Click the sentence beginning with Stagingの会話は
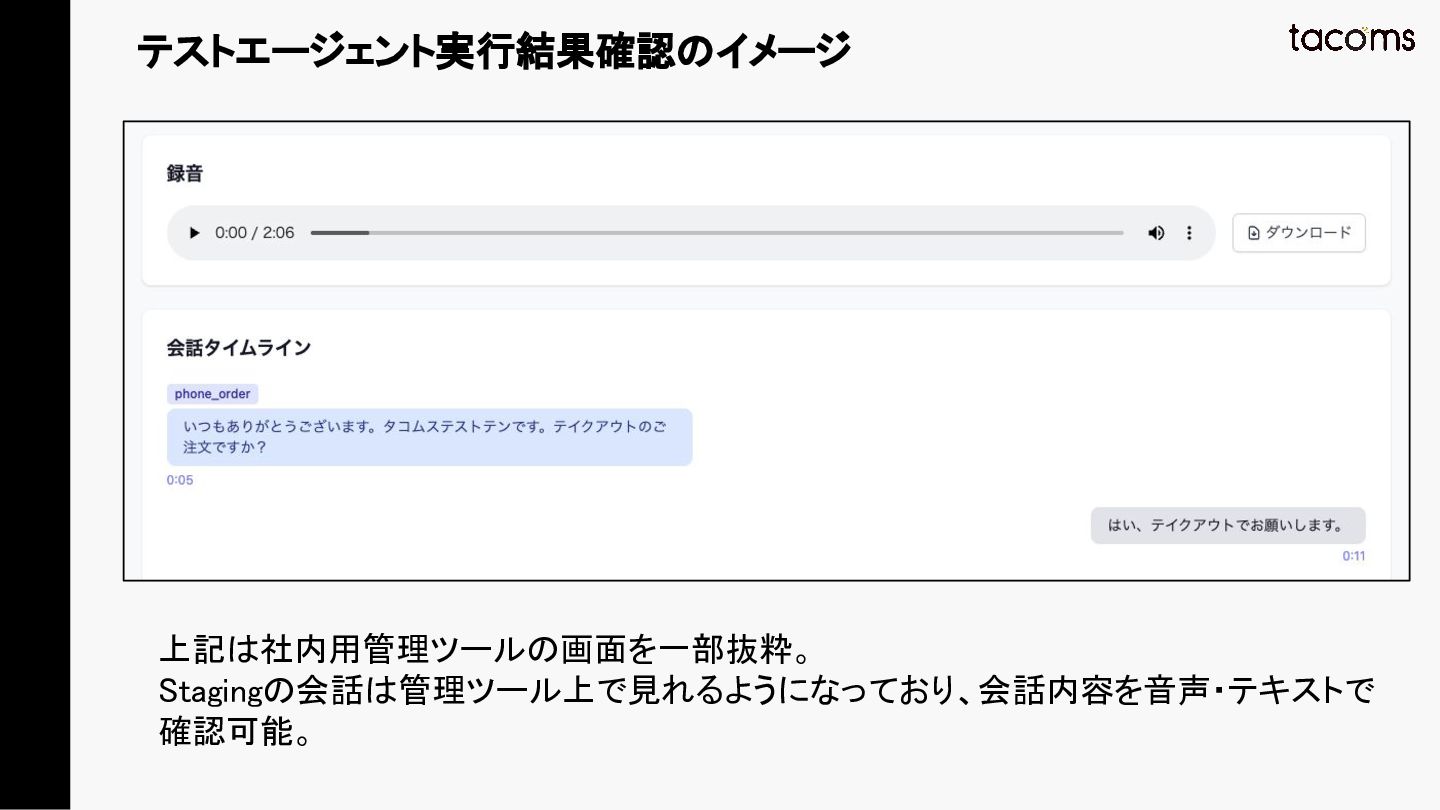Image resolution: width=1440 pixels, height=810 pixels. (x=766, y=691)
